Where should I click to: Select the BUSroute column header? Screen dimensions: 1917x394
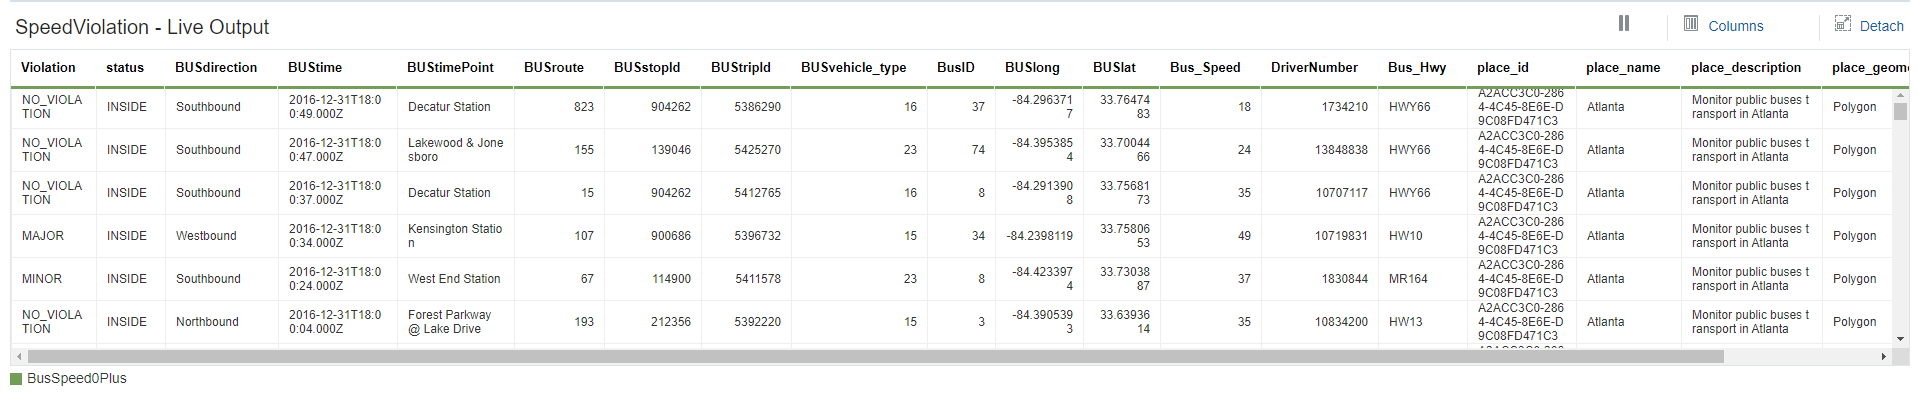tap(554, 67)
